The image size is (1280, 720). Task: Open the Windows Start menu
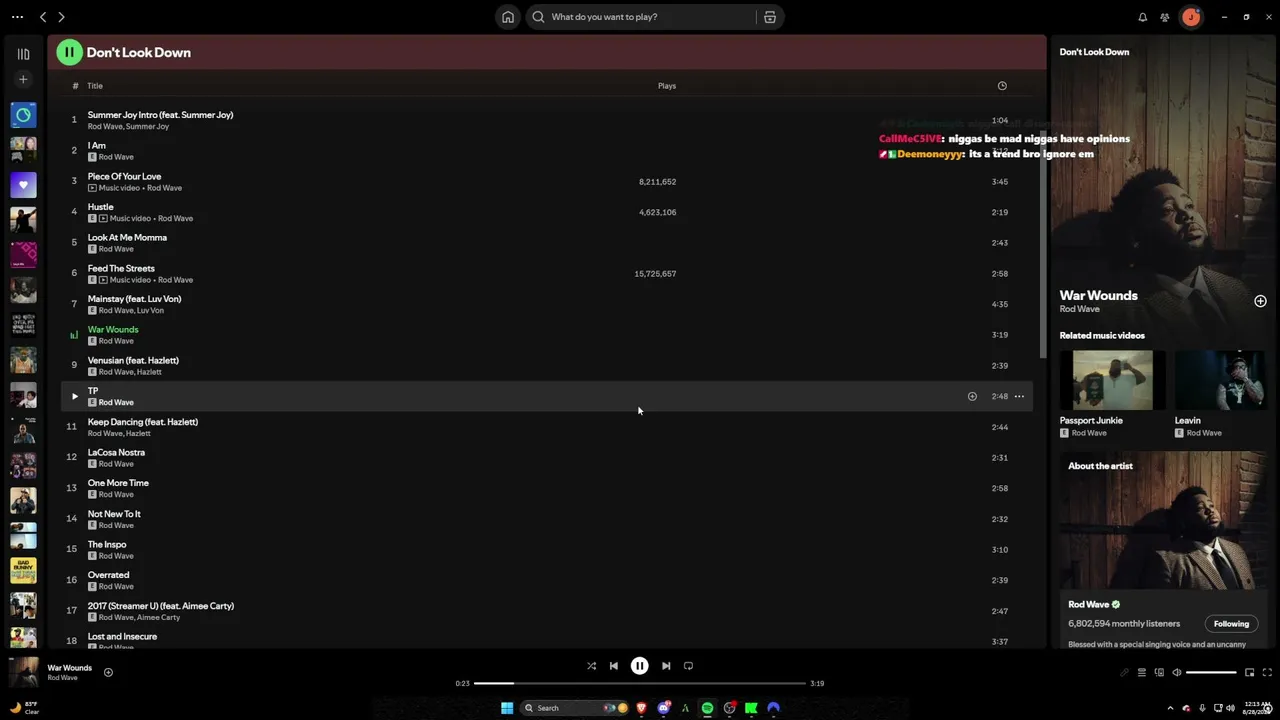(x=507, y=708)
